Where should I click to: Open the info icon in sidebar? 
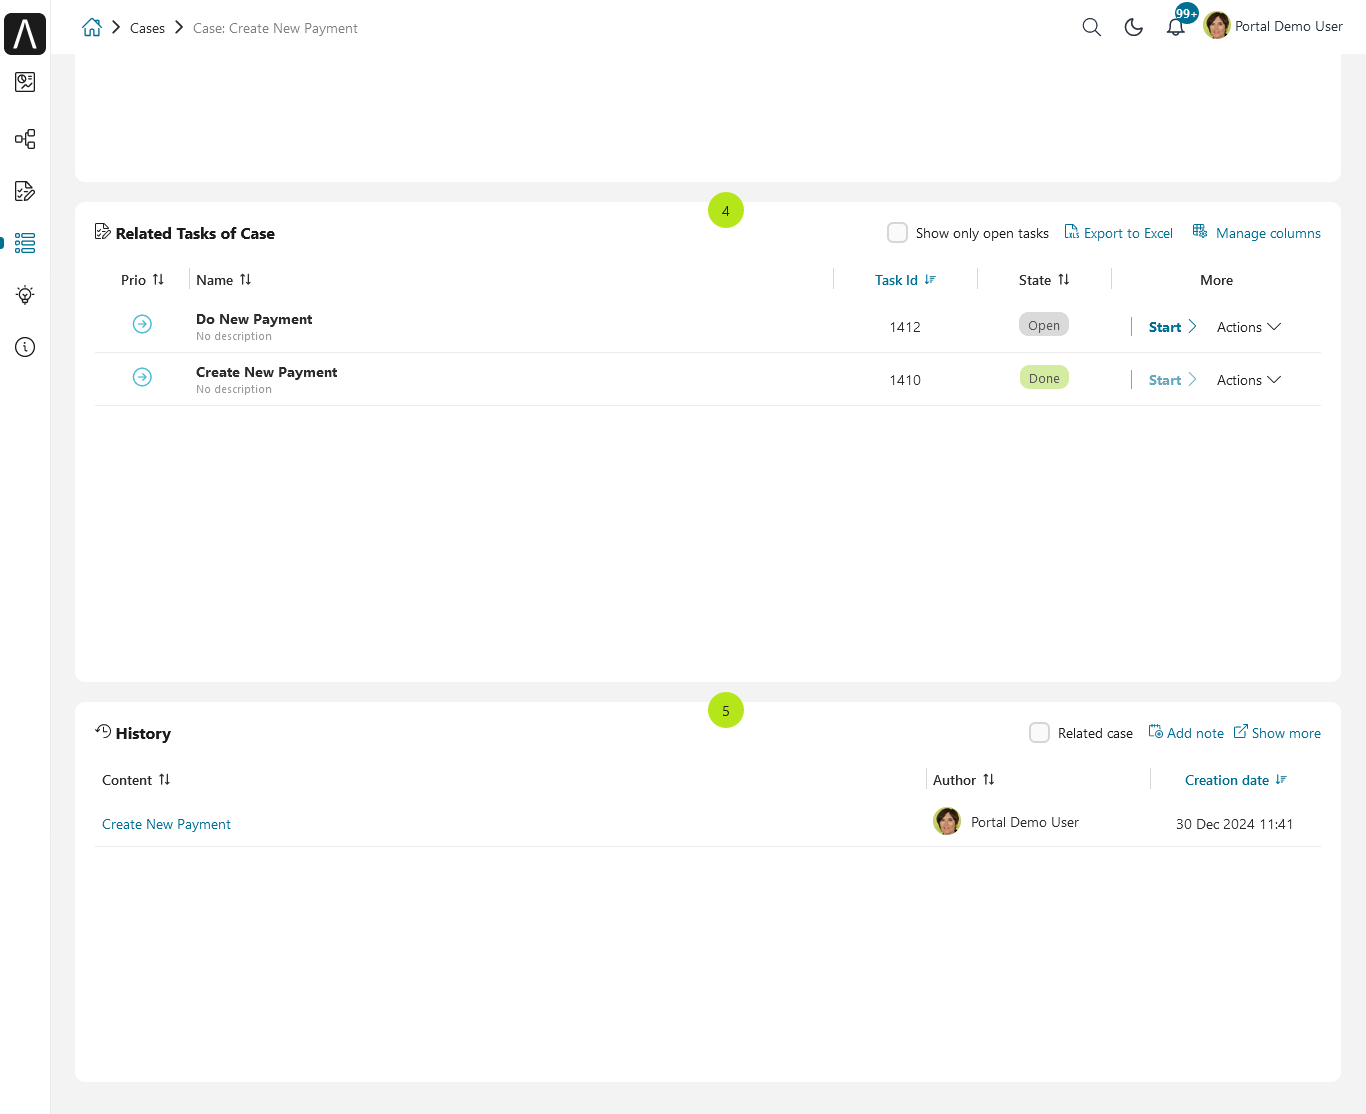click(x=25, y=347)
